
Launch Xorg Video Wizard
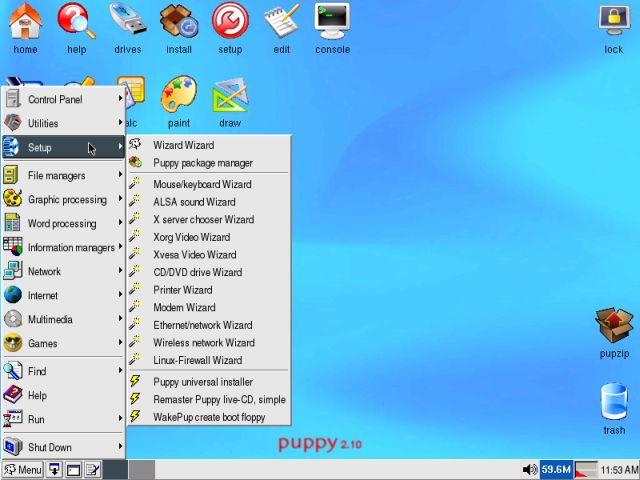209,237
